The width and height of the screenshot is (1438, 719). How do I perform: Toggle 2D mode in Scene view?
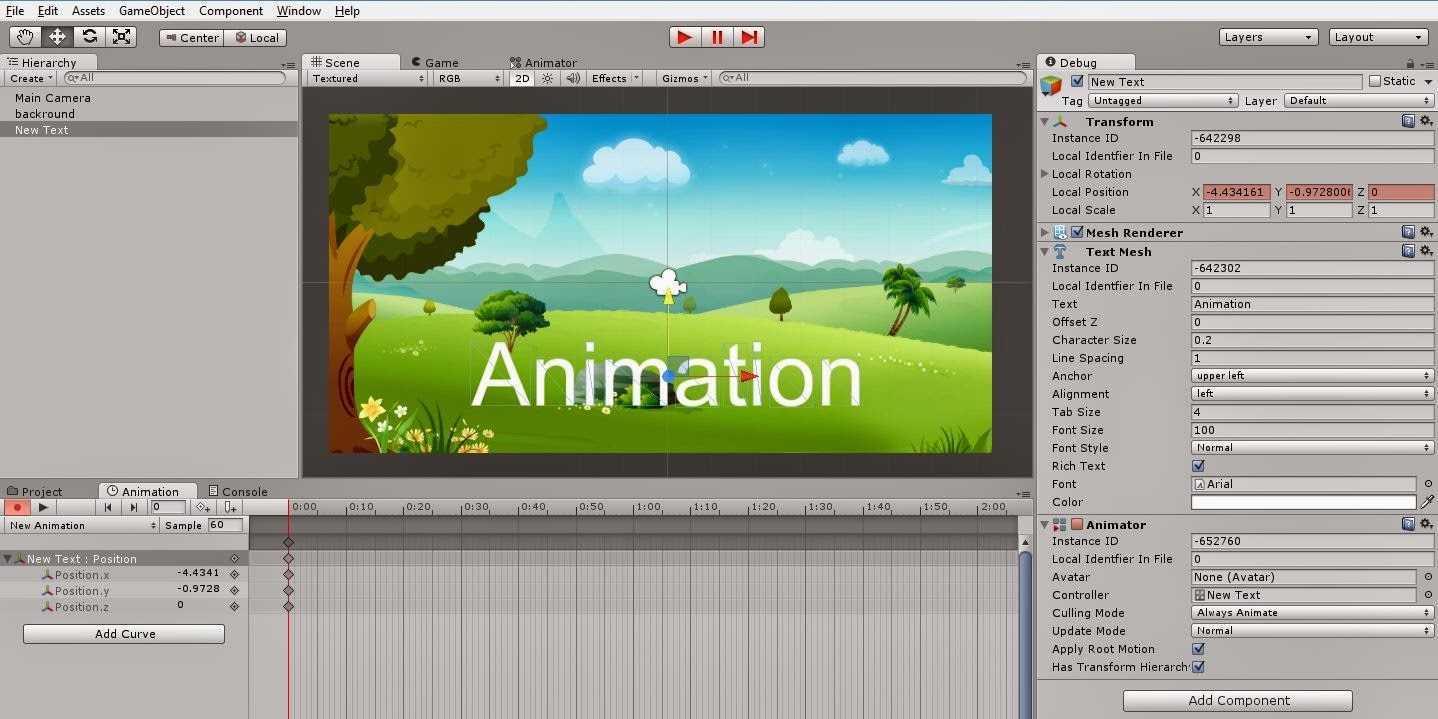521,78
